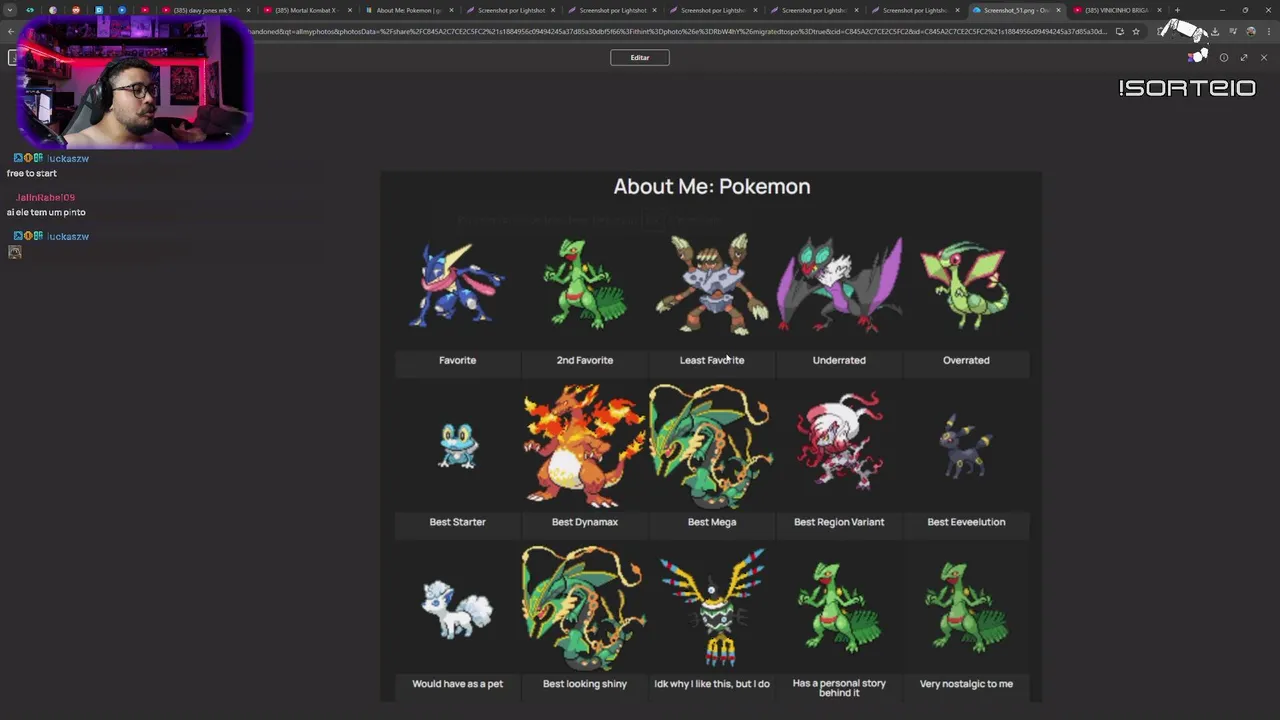The height and width of the screenshot is (720, 1280).
Task: Click the Charizard image above Best Dynamax
Action: tap(585, 446)
